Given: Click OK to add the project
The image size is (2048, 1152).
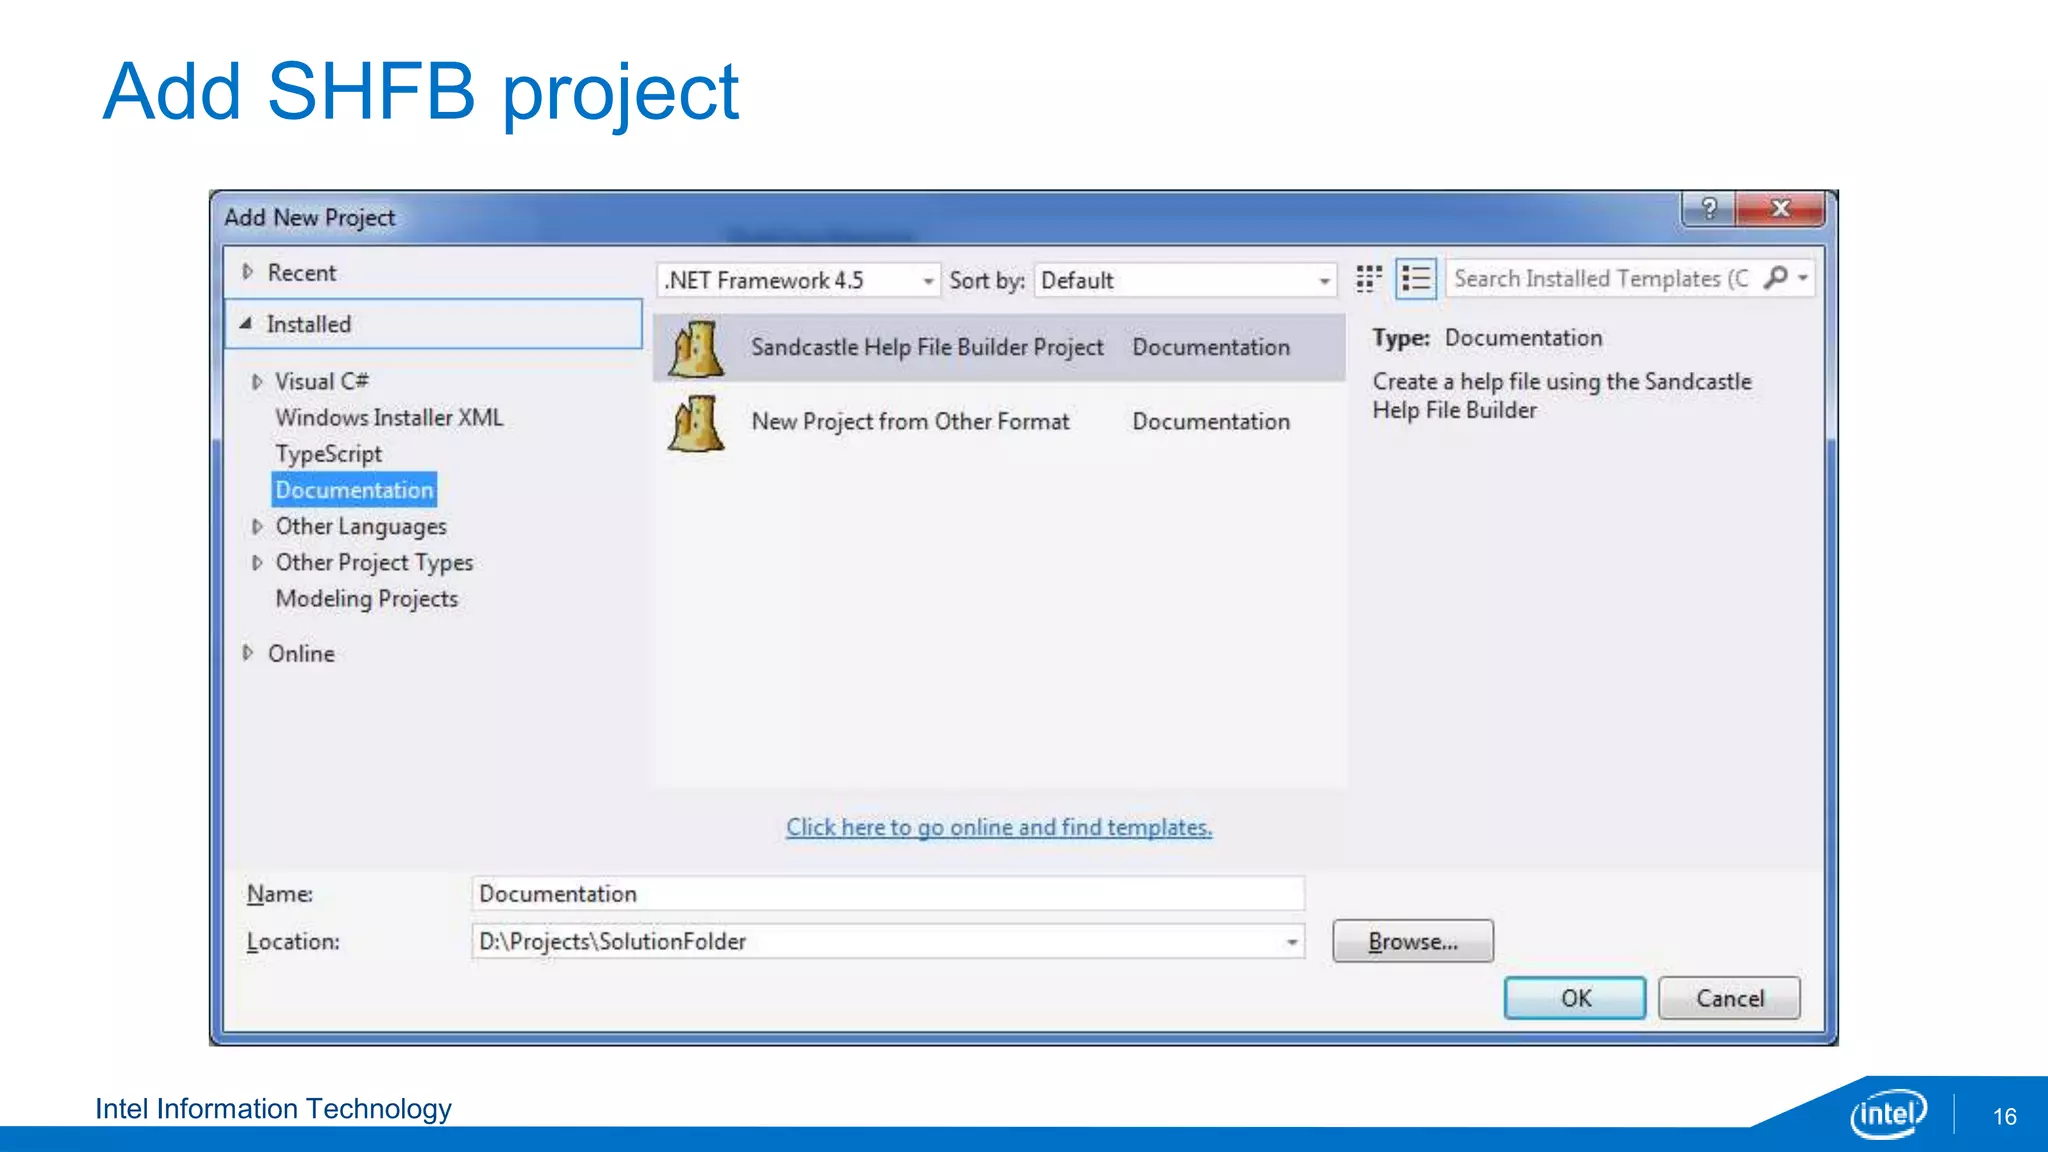Looking at the screenshot, I should (x=1575, y=998).
